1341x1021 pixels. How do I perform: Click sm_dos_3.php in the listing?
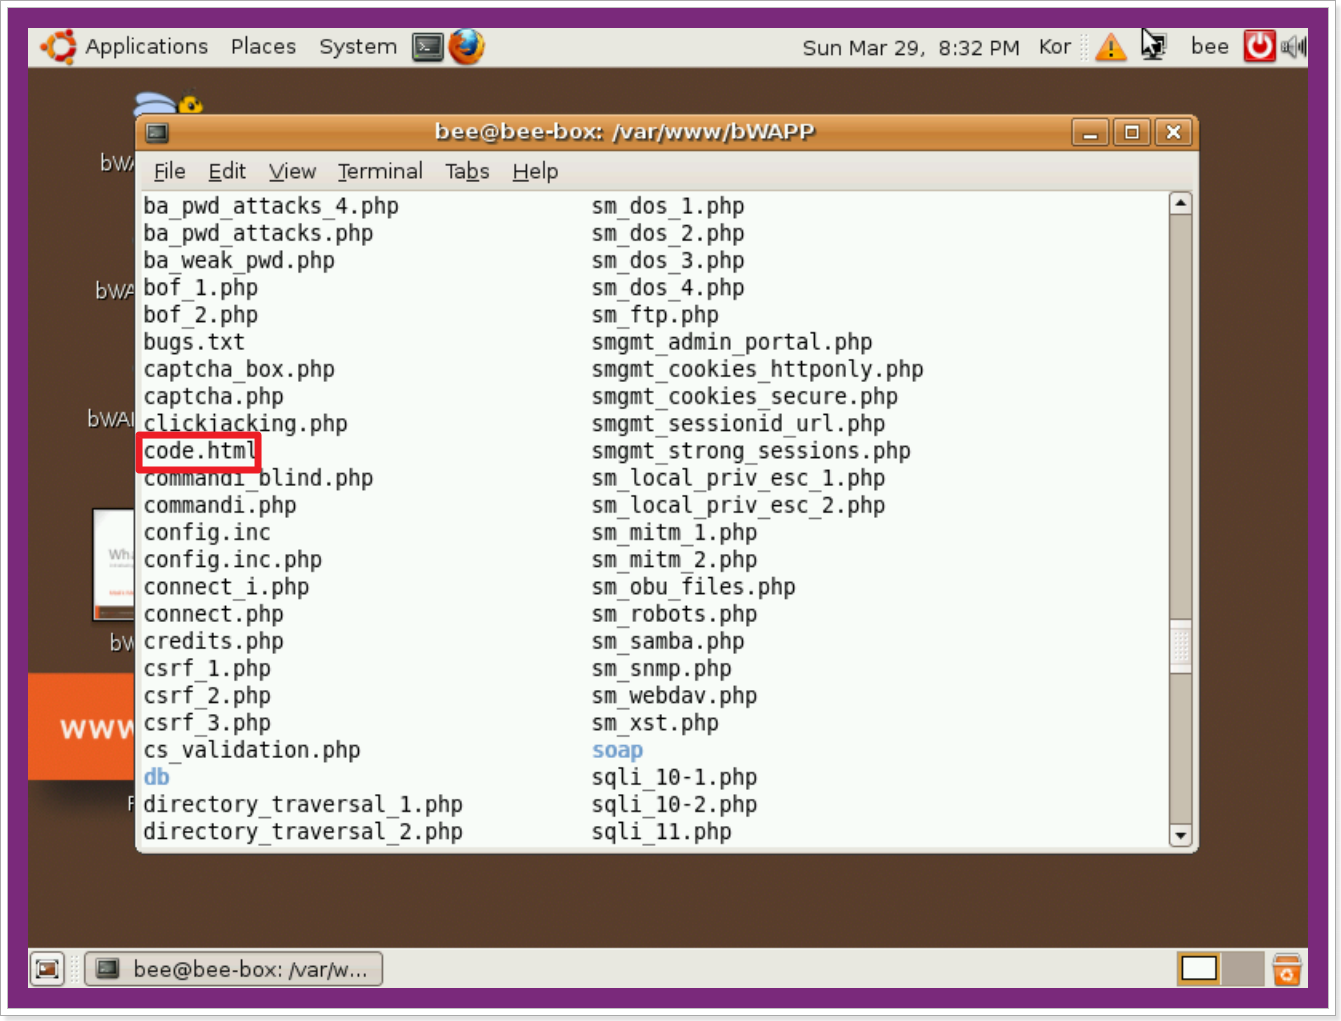point(668,261)
